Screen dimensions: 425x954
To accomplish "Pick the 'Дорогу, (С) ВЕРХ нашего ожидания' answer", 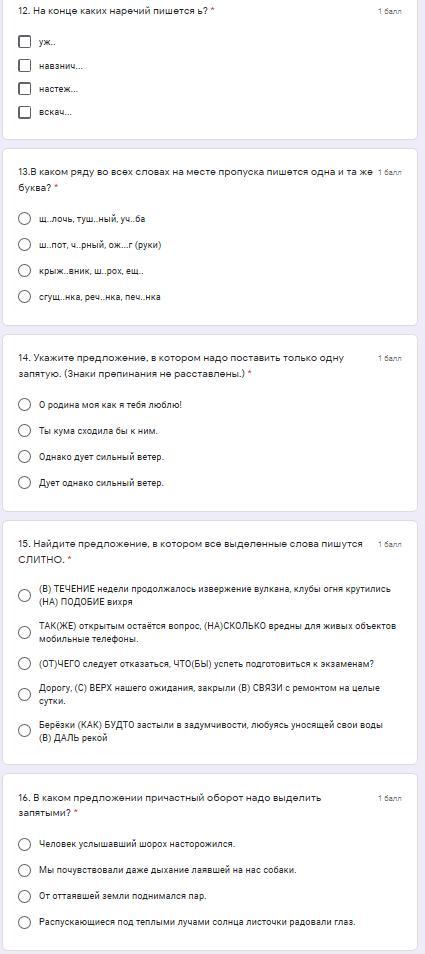I will coord(24,694).
